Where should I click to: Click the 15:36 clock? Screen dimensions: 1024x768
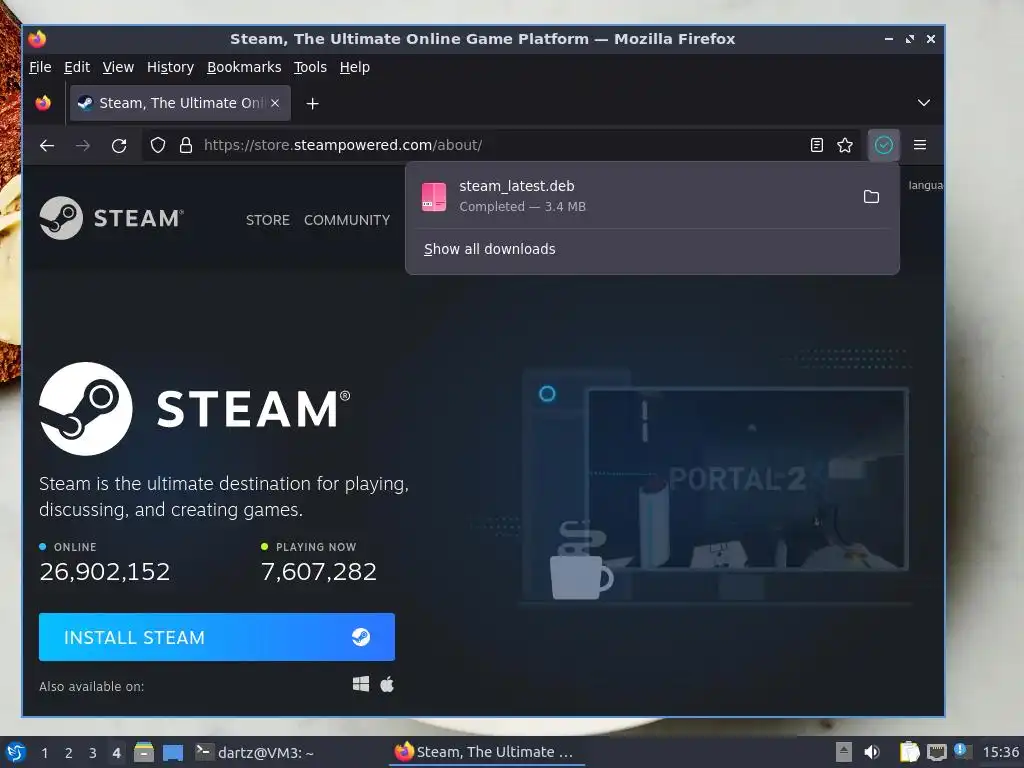coord(1000,752)
